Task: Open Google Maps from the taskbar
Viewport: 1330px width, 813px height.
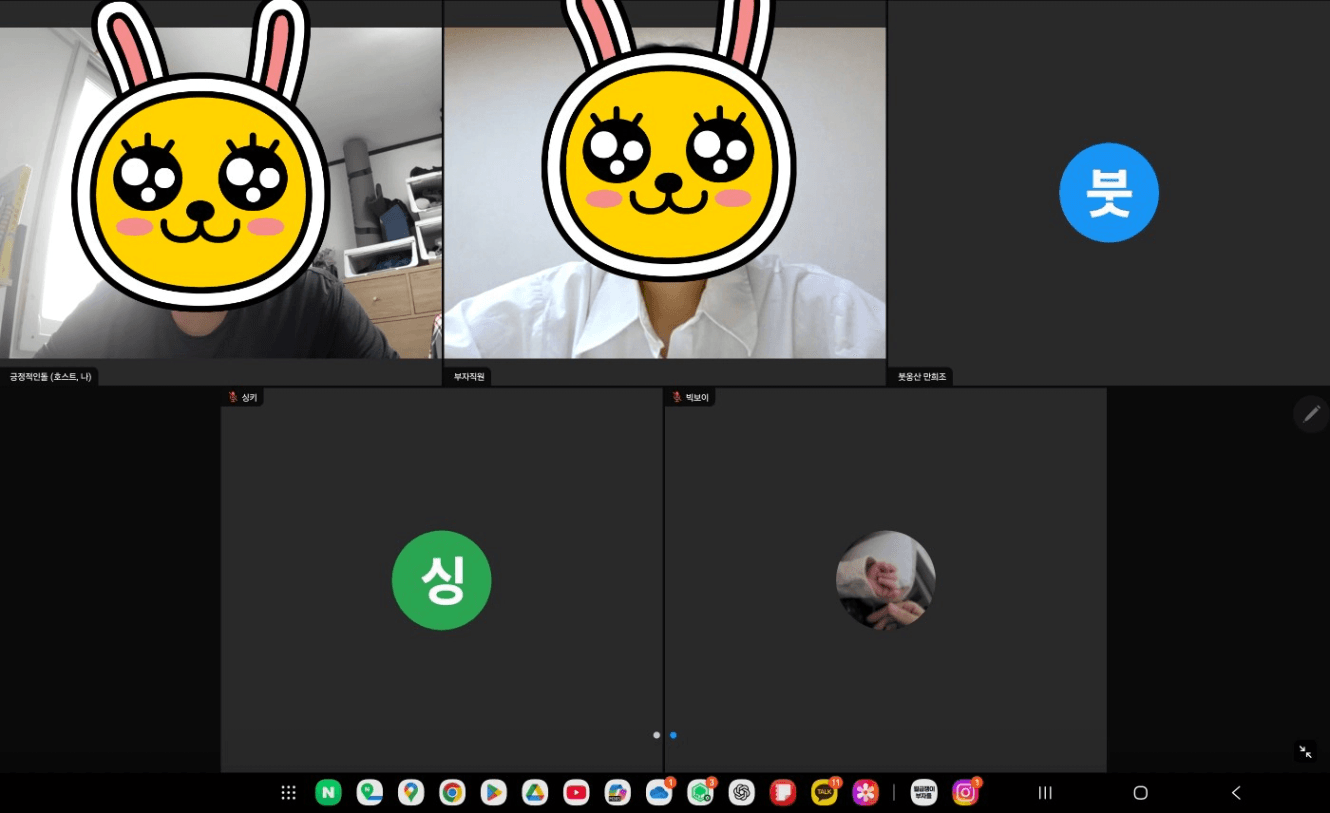Action: 411,793
